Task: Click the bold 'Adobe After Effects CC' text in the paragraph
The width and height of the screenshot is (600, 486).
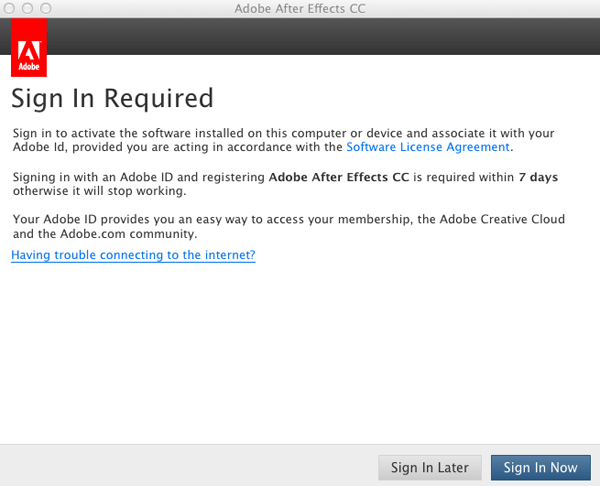Action: tap(339, 177)
